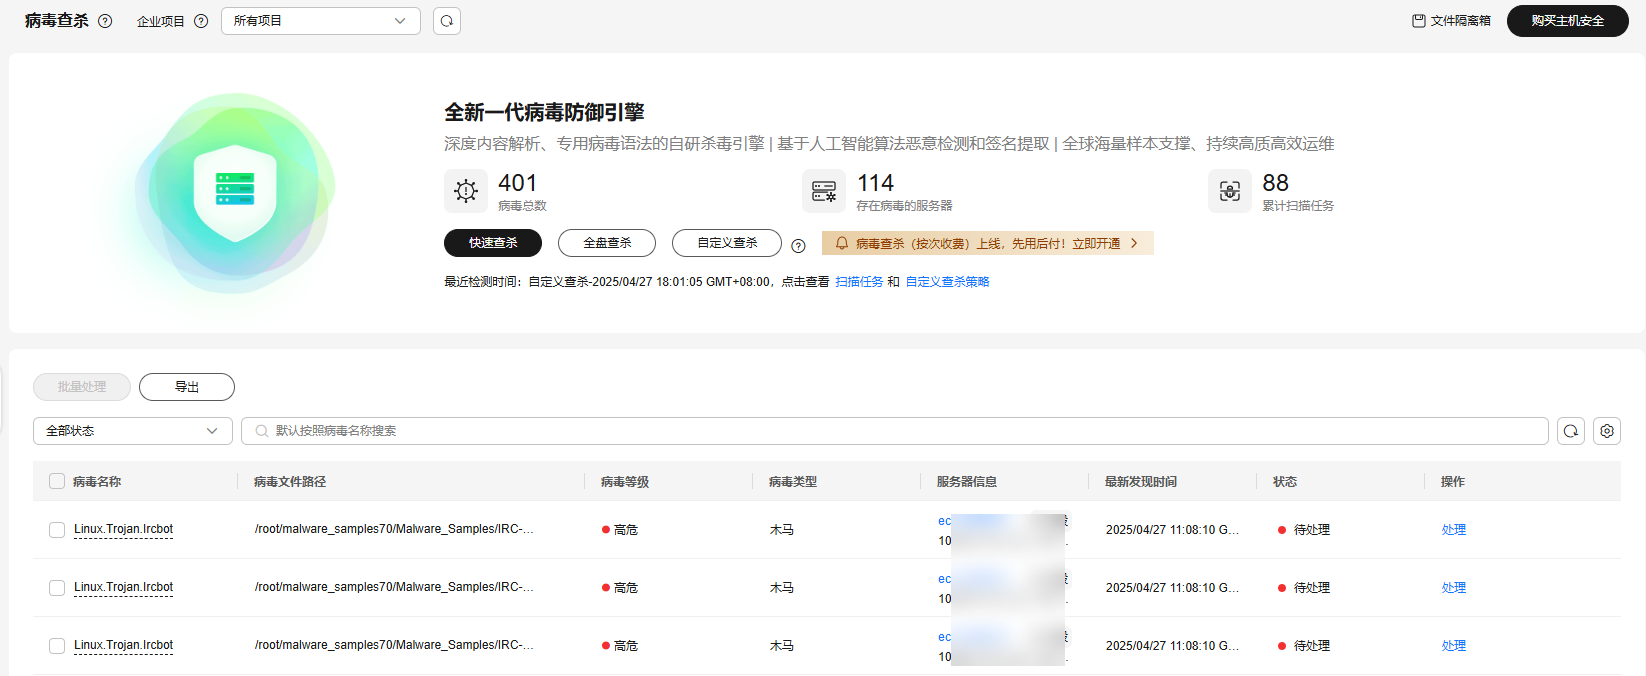Open the 扫描任务 link

(x=859, y=282)
